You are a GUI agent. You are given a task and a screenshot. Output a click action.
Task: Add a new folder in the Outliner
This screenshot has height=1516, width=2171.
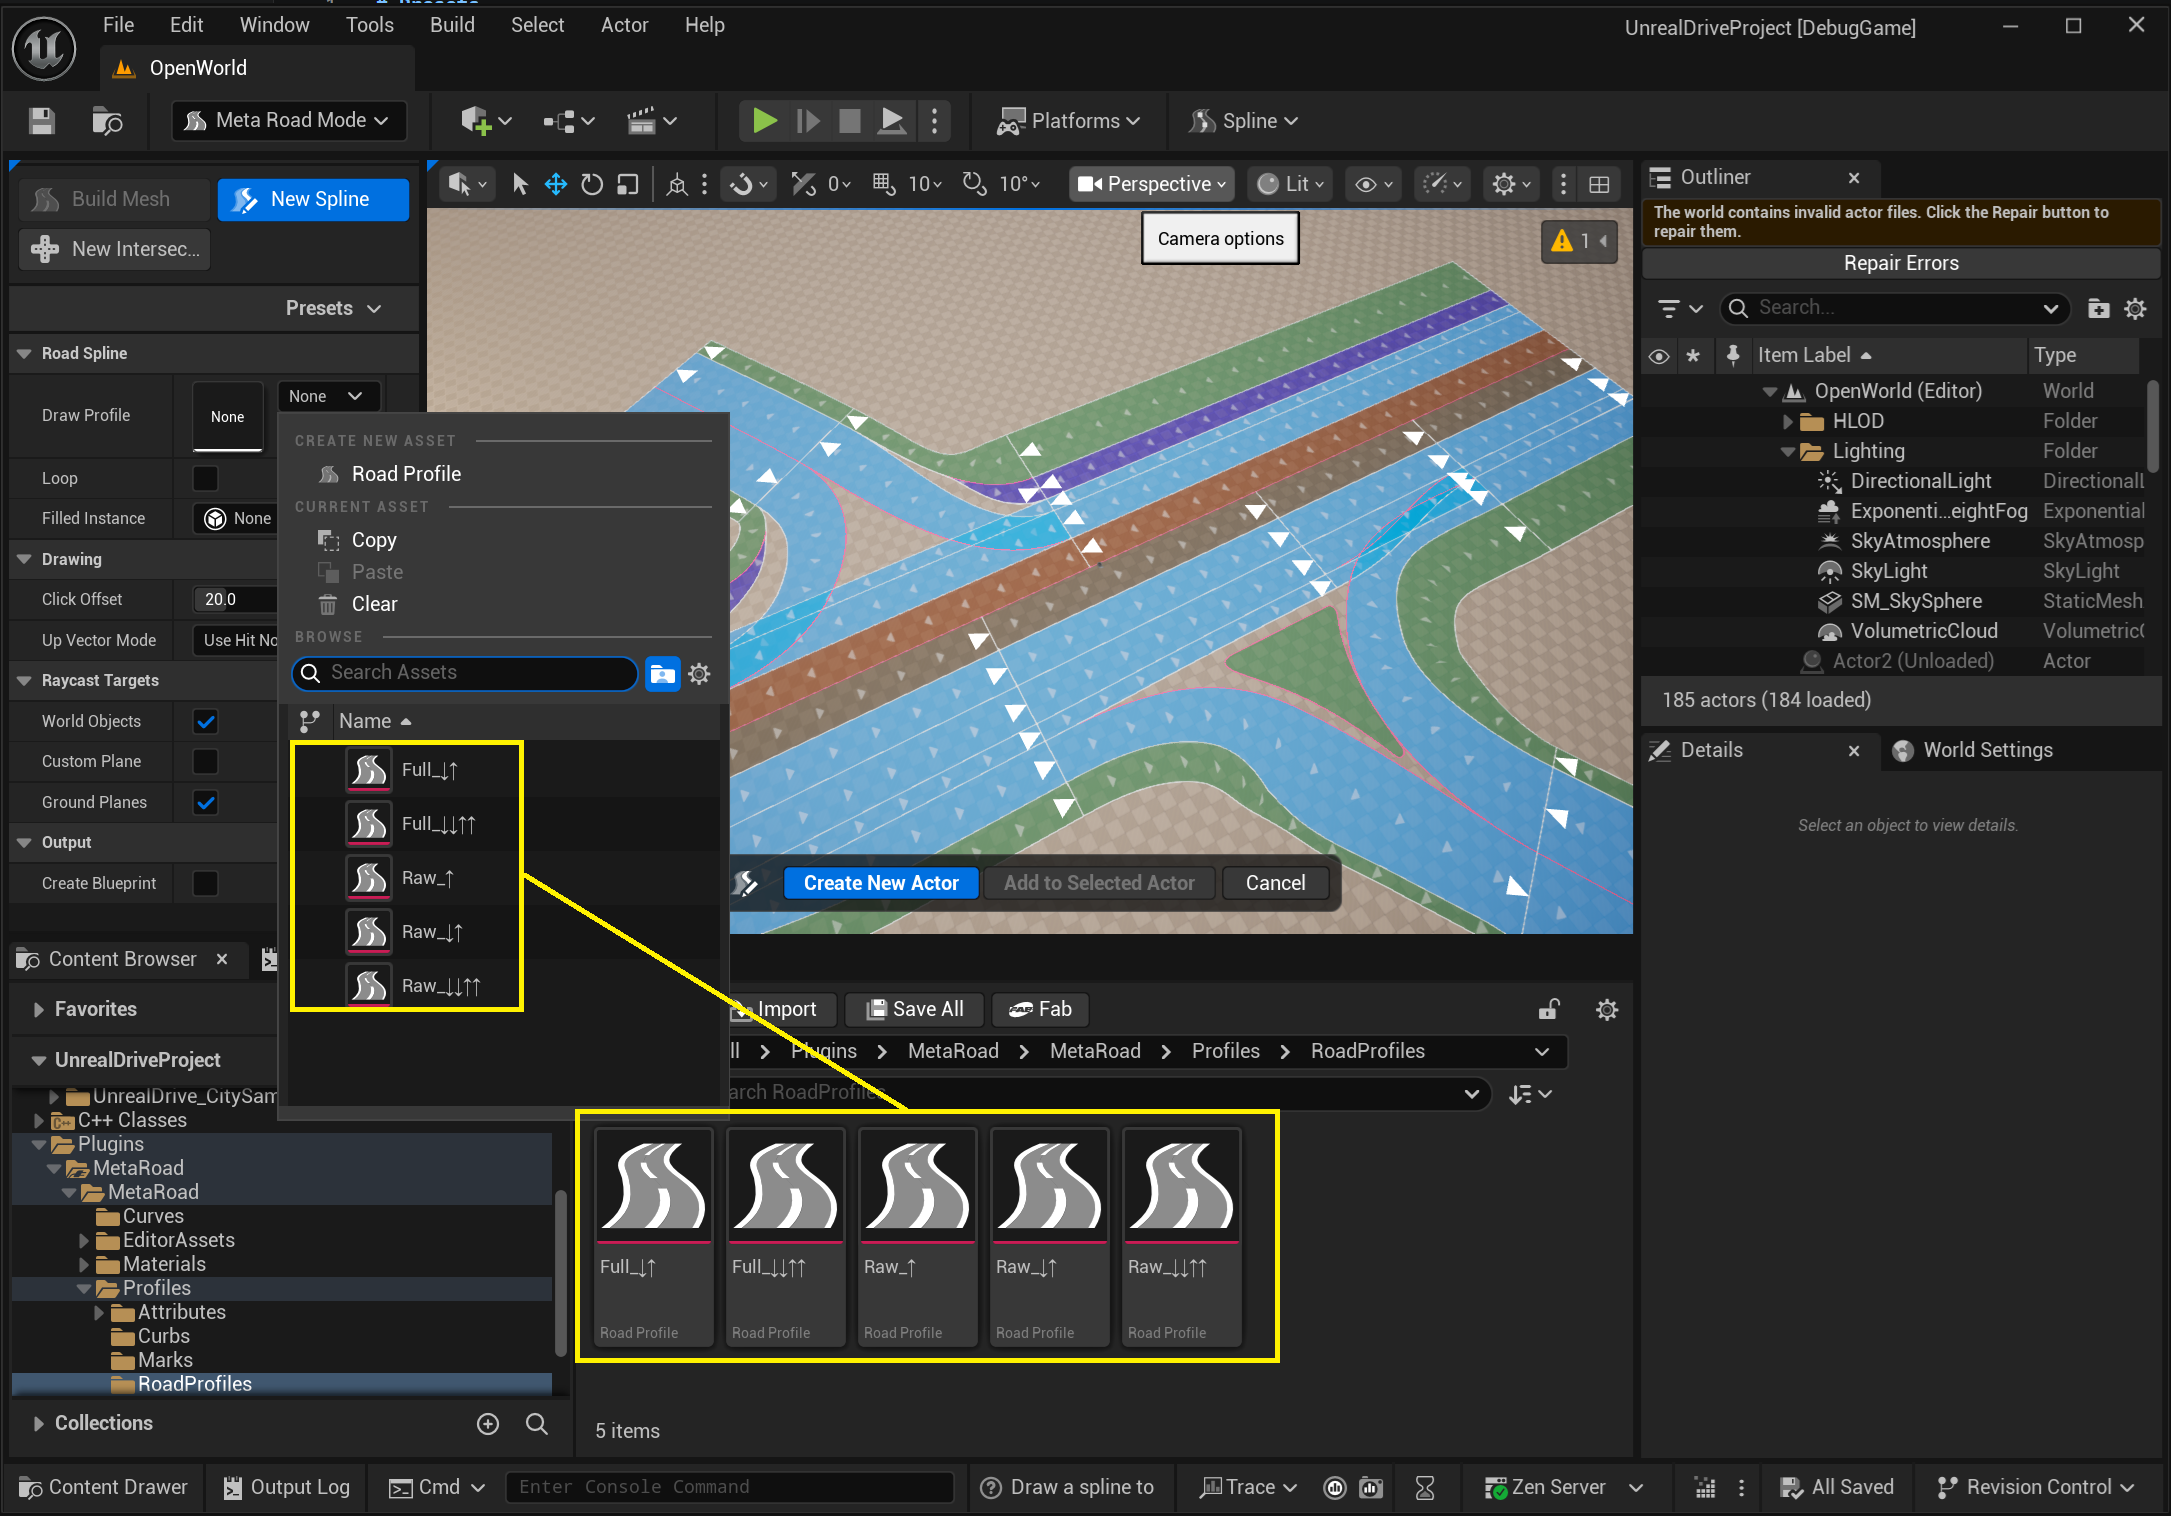point(2099,308)
